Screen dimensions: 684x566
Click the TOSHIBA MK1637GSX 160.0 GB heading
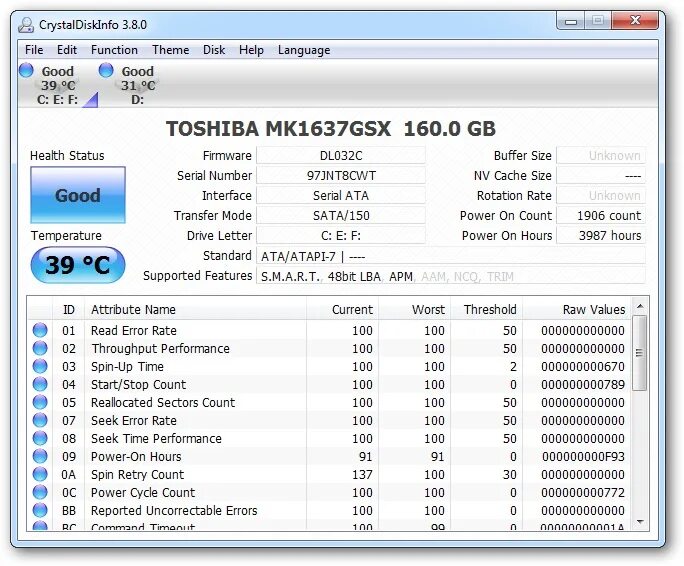[x=331, y=129]
